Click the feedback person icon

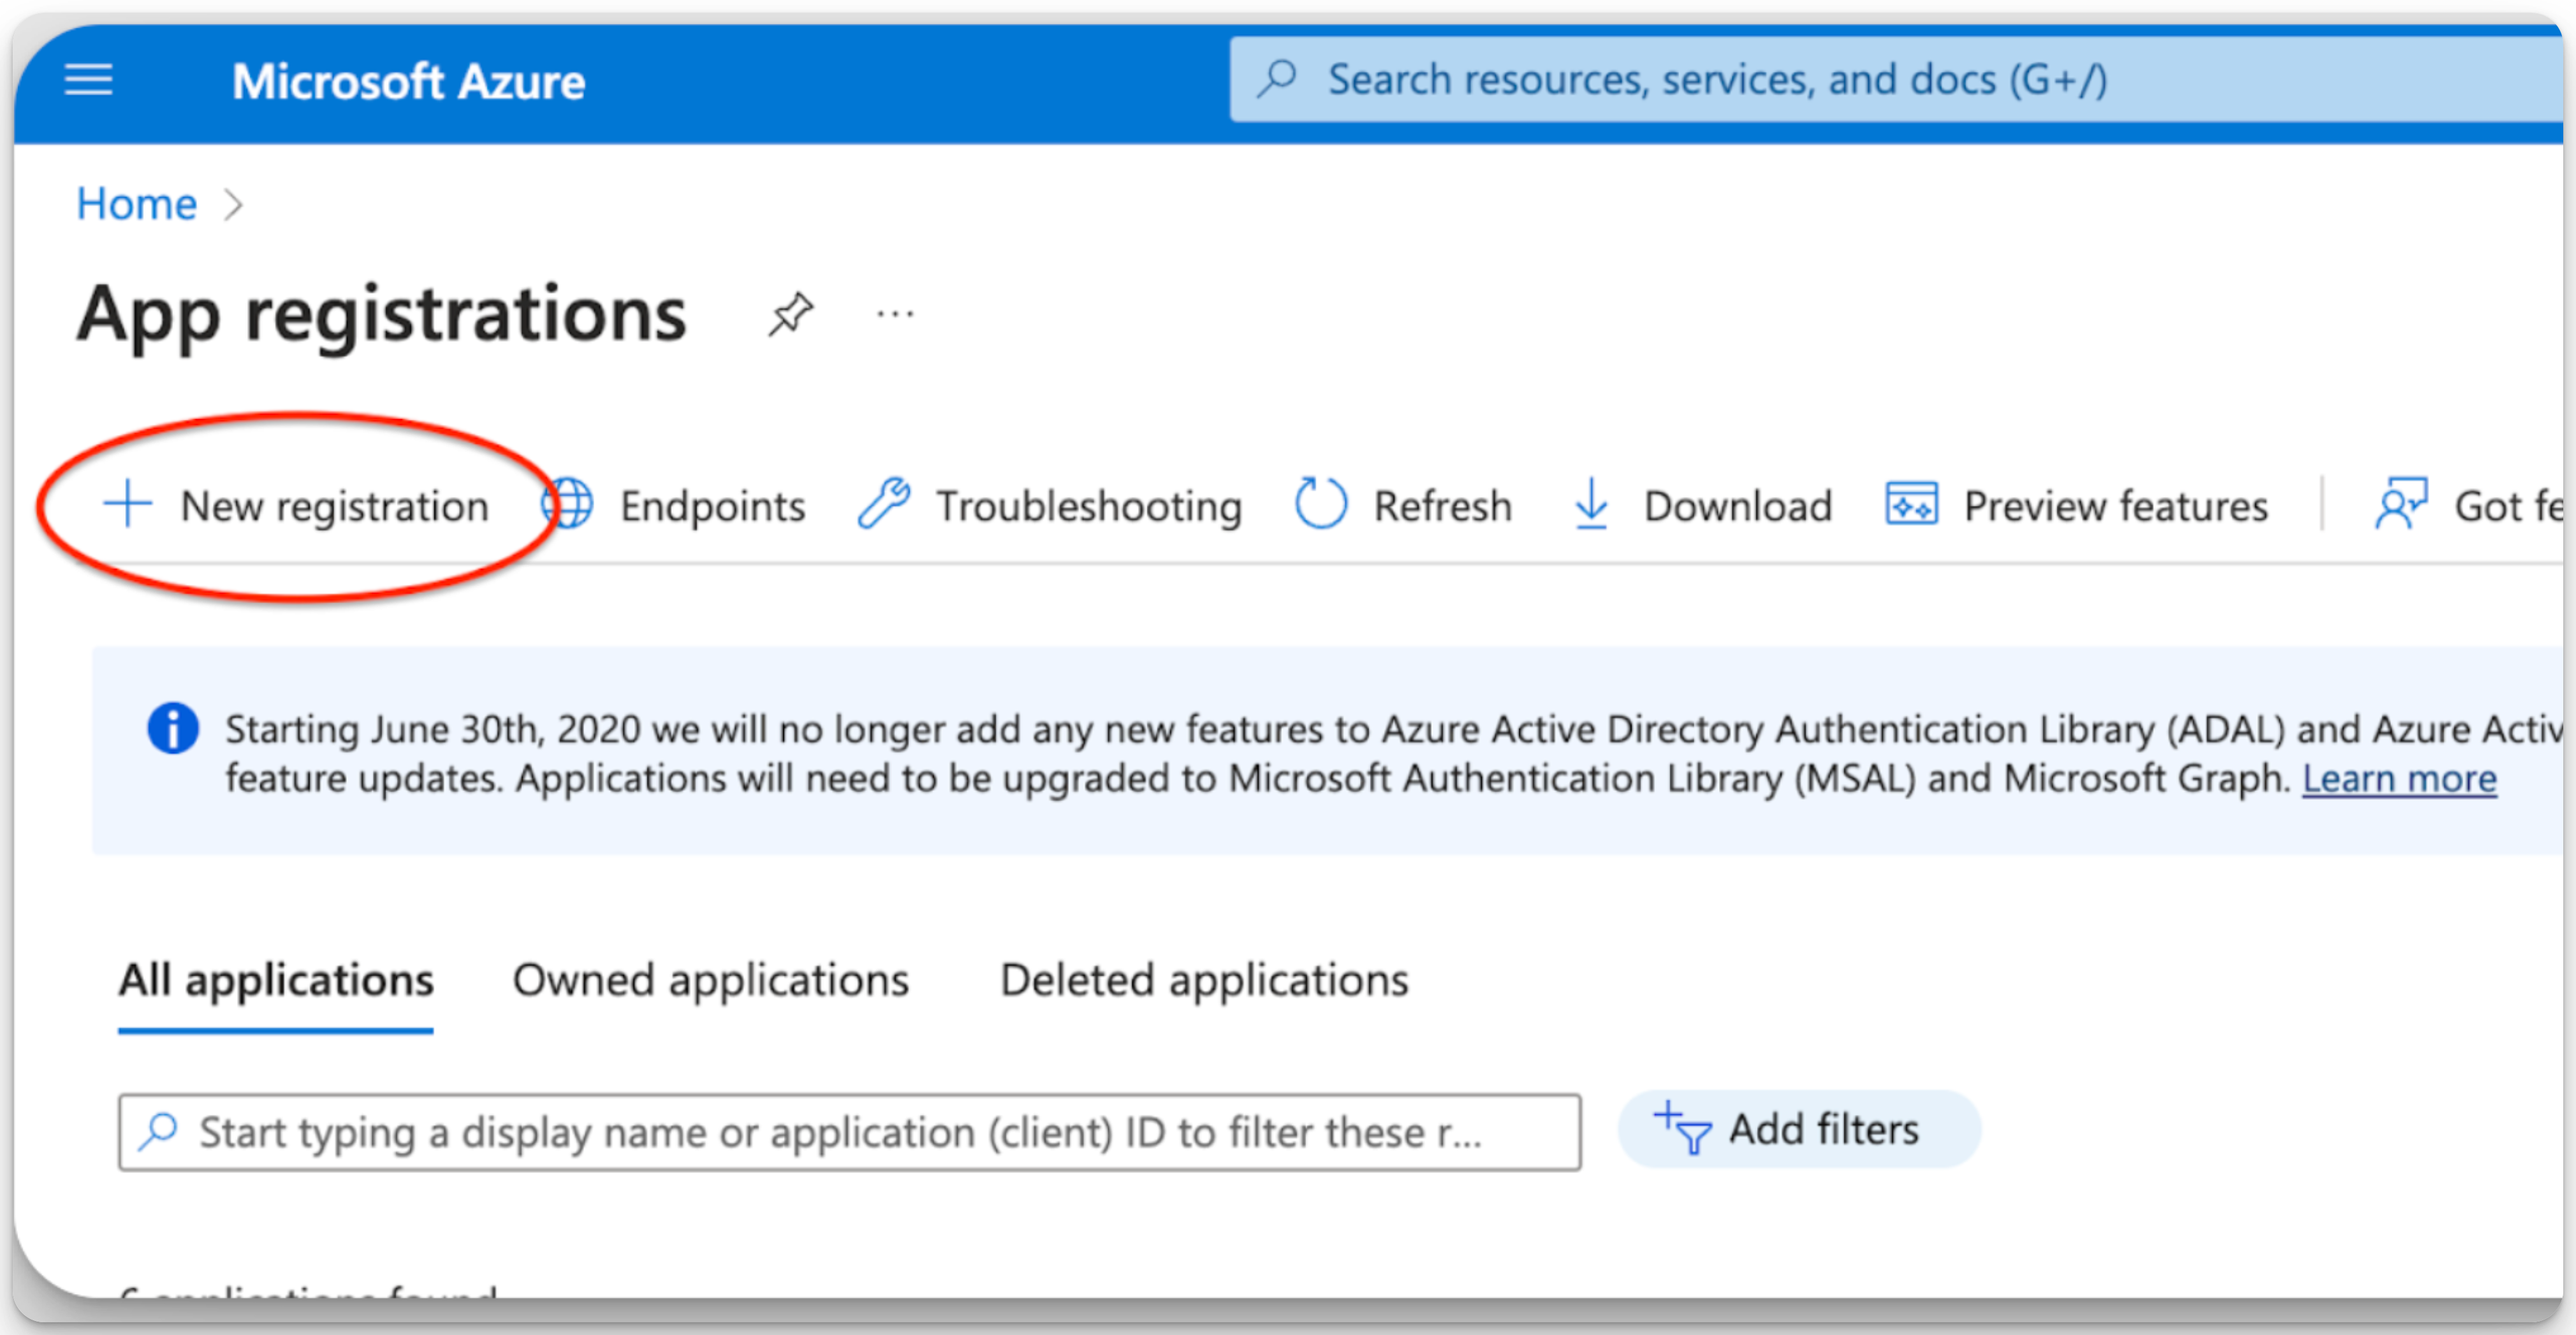pos(2401,503)
